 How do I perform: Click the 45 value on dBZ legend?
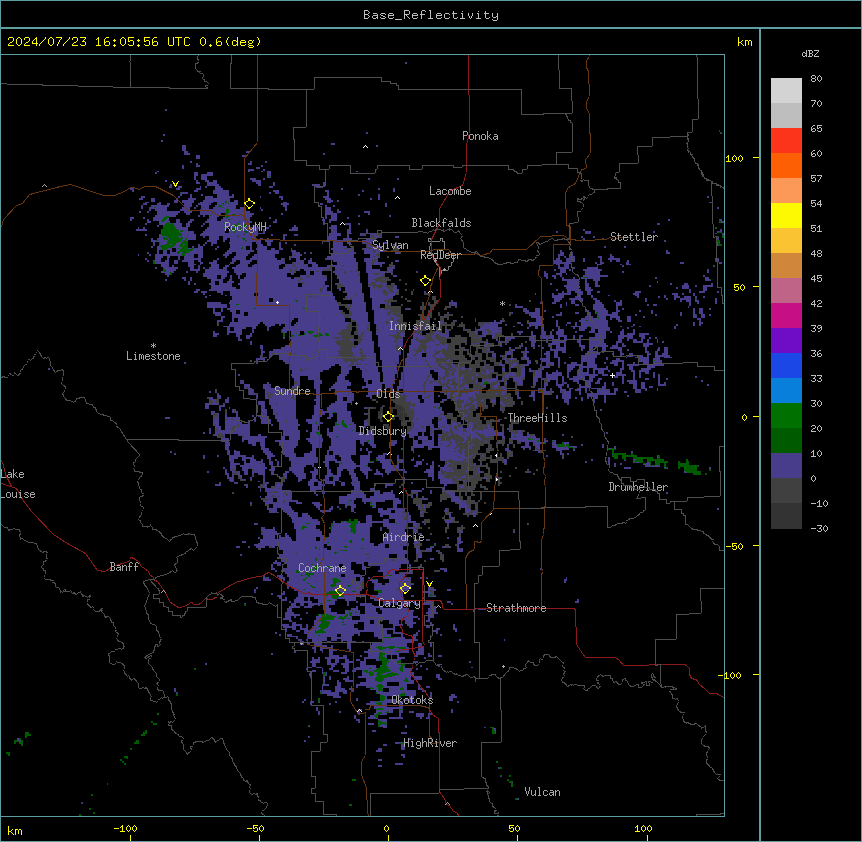pyautogui.click(x=816, y=279)
